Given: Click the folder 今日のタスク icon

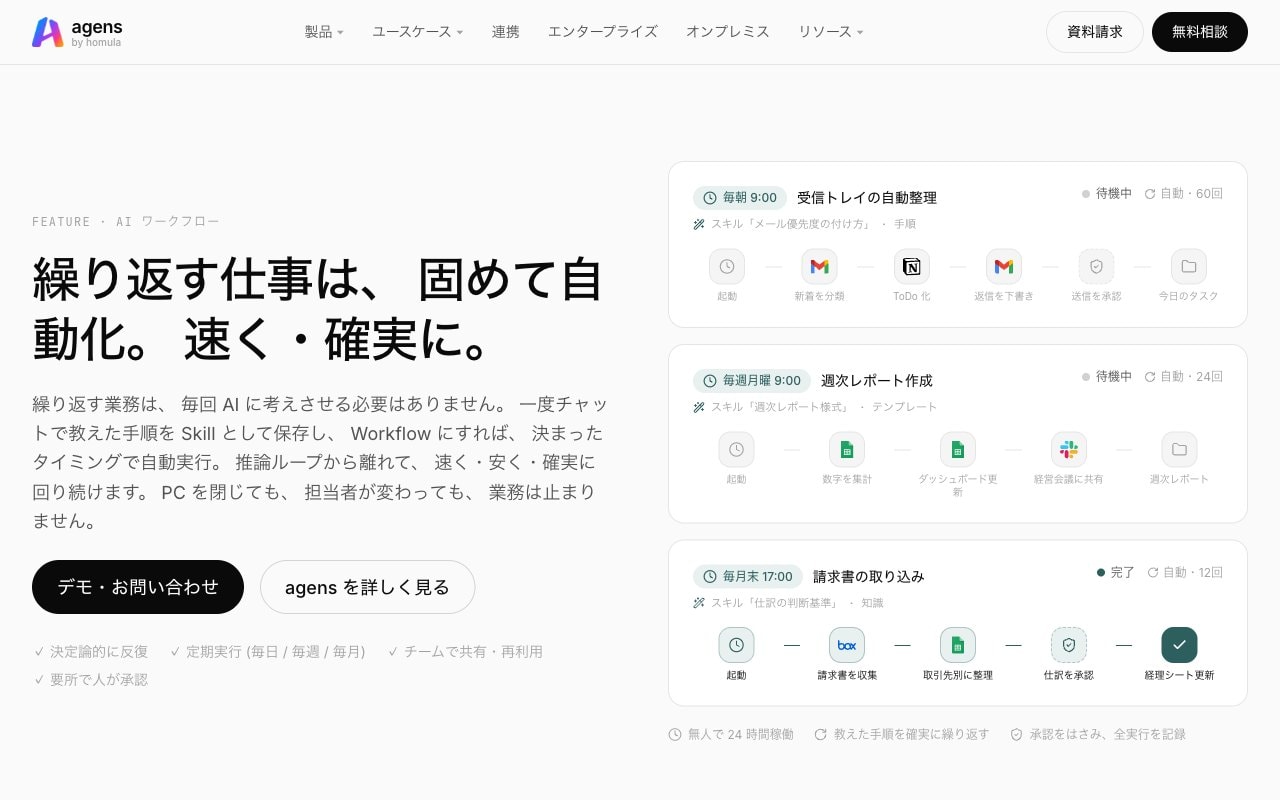Looking at the screenshot, I should tap(1189, 267).
